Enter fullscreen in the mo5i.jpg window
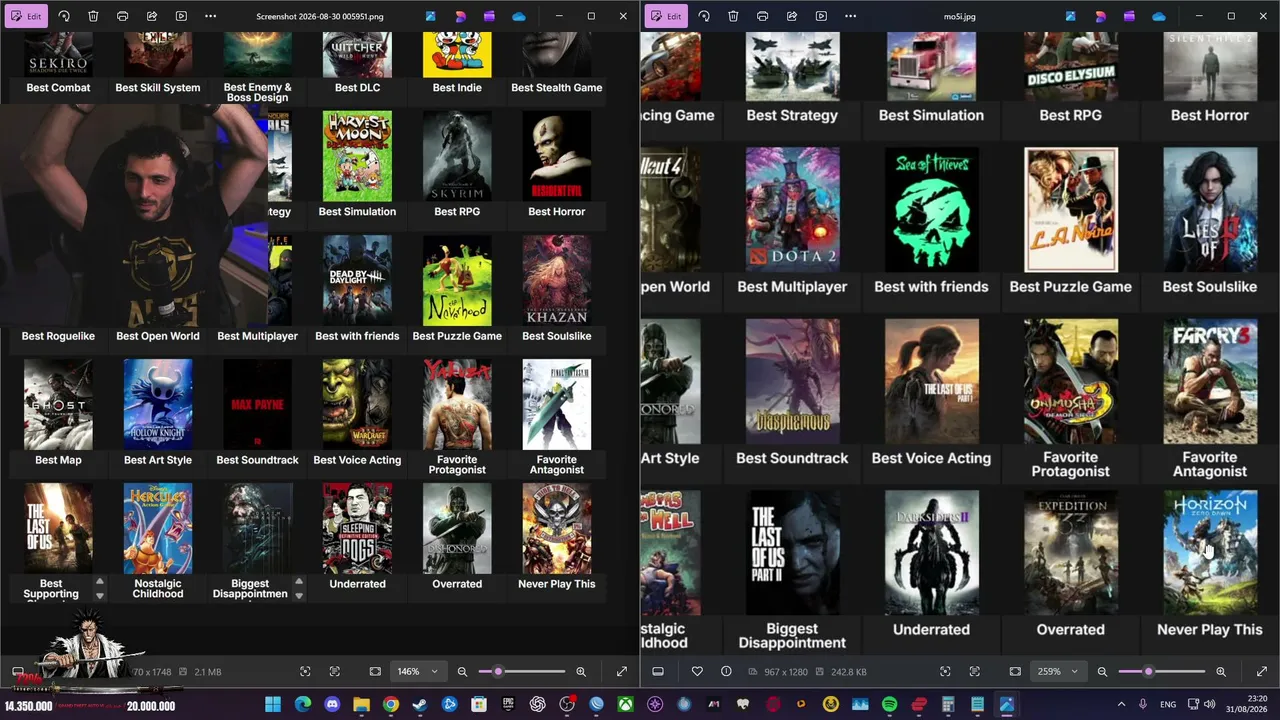Image resolution: width=1280 pixels, height=720 pixels. tap(1262, 672)
